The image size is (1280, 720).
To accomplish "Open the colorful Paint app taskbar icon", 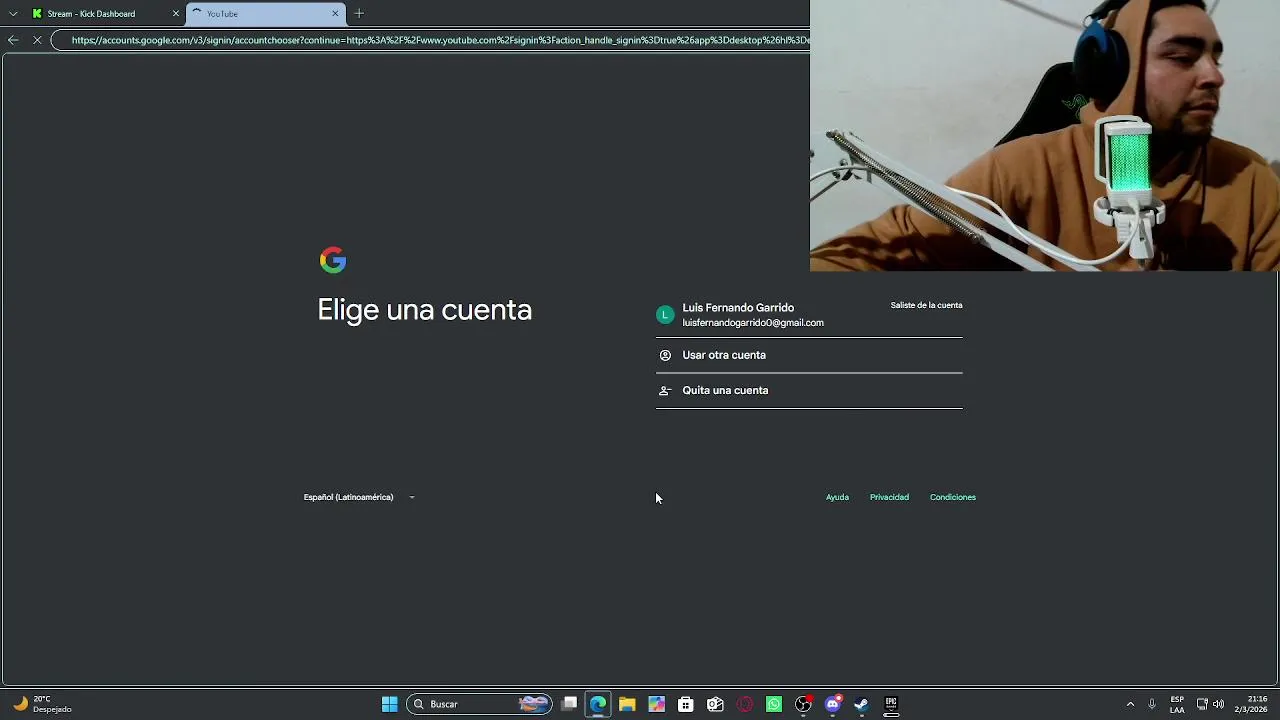I will (x=656, y=704).
